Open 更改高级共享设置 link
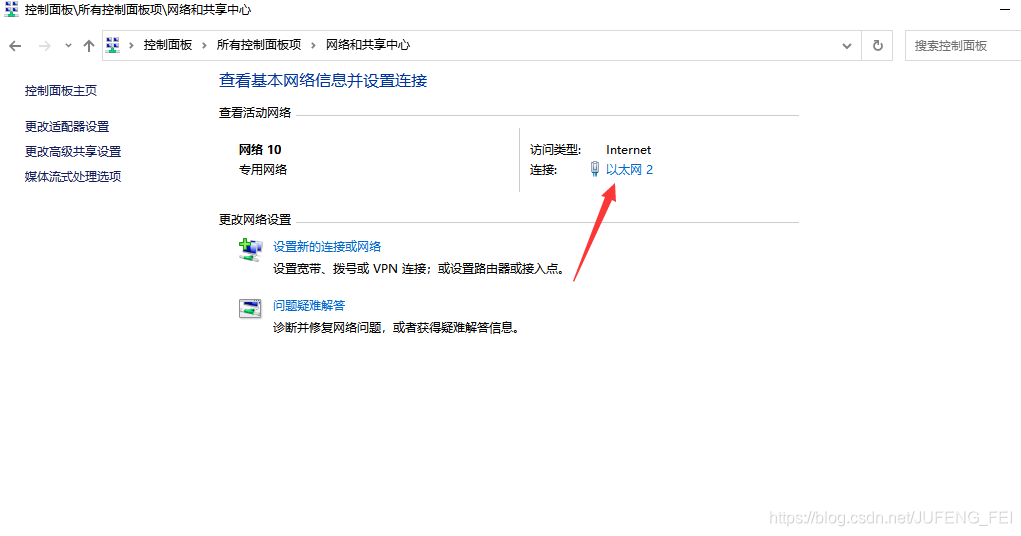This screenshot has height=536, width=1021. tap(73, 151)
